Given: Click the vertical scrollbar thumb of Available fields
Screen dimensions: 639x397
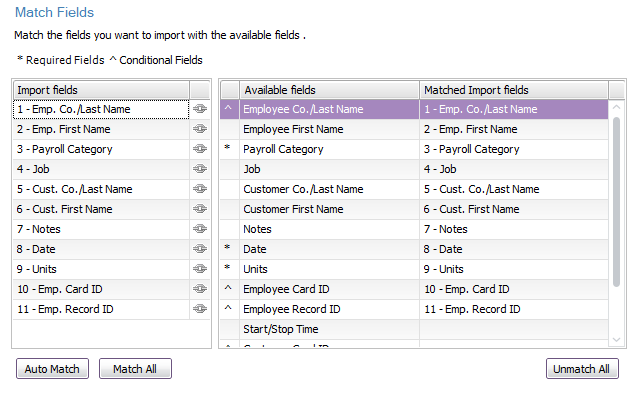Looking at the screenshot, I should pos(616,202).
